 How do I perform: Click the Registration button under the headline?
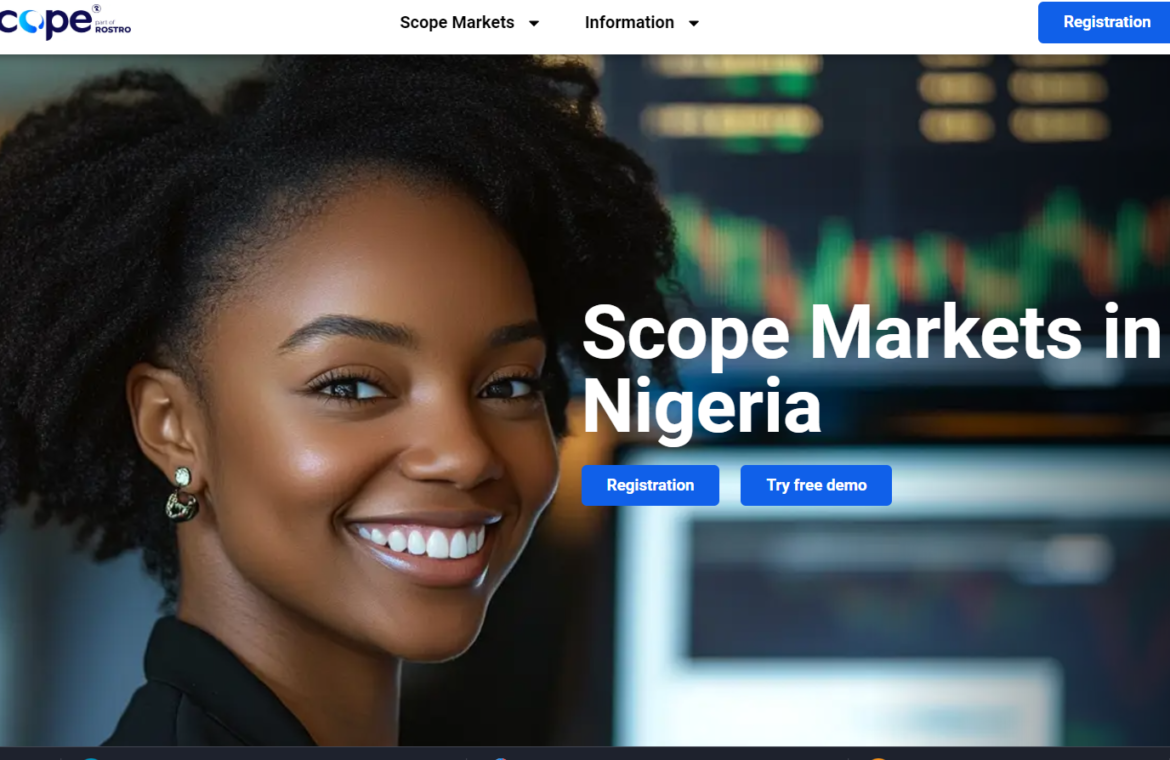click(650, 485)
